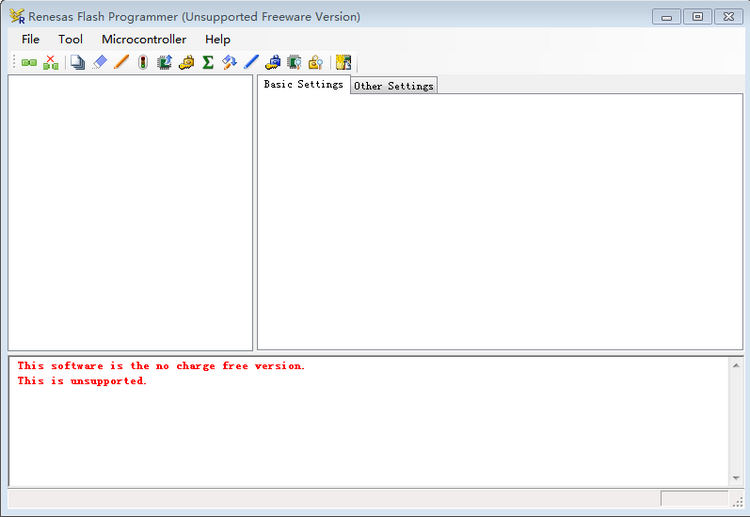Close the Renesas Flash Programmer window
The image size is (750, 517).
[x=728, y=17]
